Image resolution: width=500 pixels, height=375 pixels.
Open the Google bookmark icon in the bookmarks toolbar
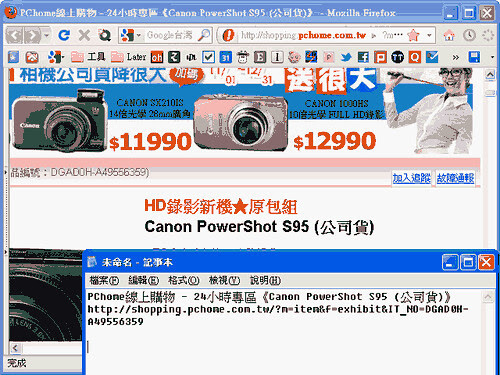55,57
